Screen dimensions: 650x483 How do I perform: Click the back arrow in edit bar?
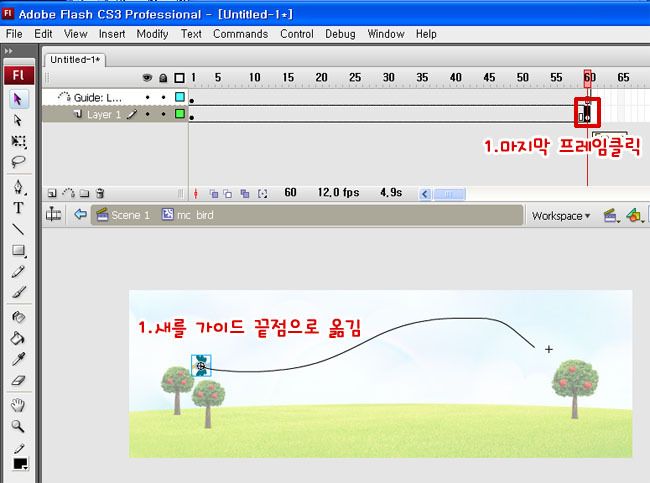coord(80,215)
